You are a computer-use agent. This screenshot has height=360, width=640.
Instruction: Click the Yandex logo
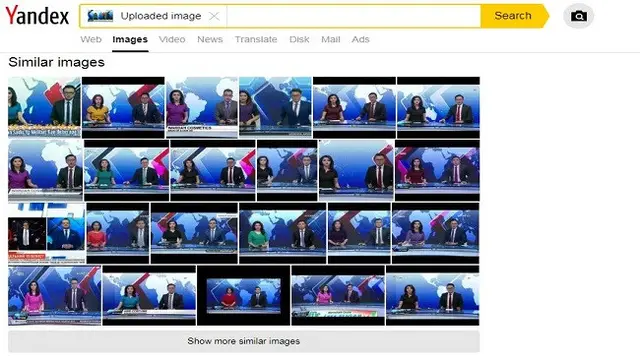(37, 16)
